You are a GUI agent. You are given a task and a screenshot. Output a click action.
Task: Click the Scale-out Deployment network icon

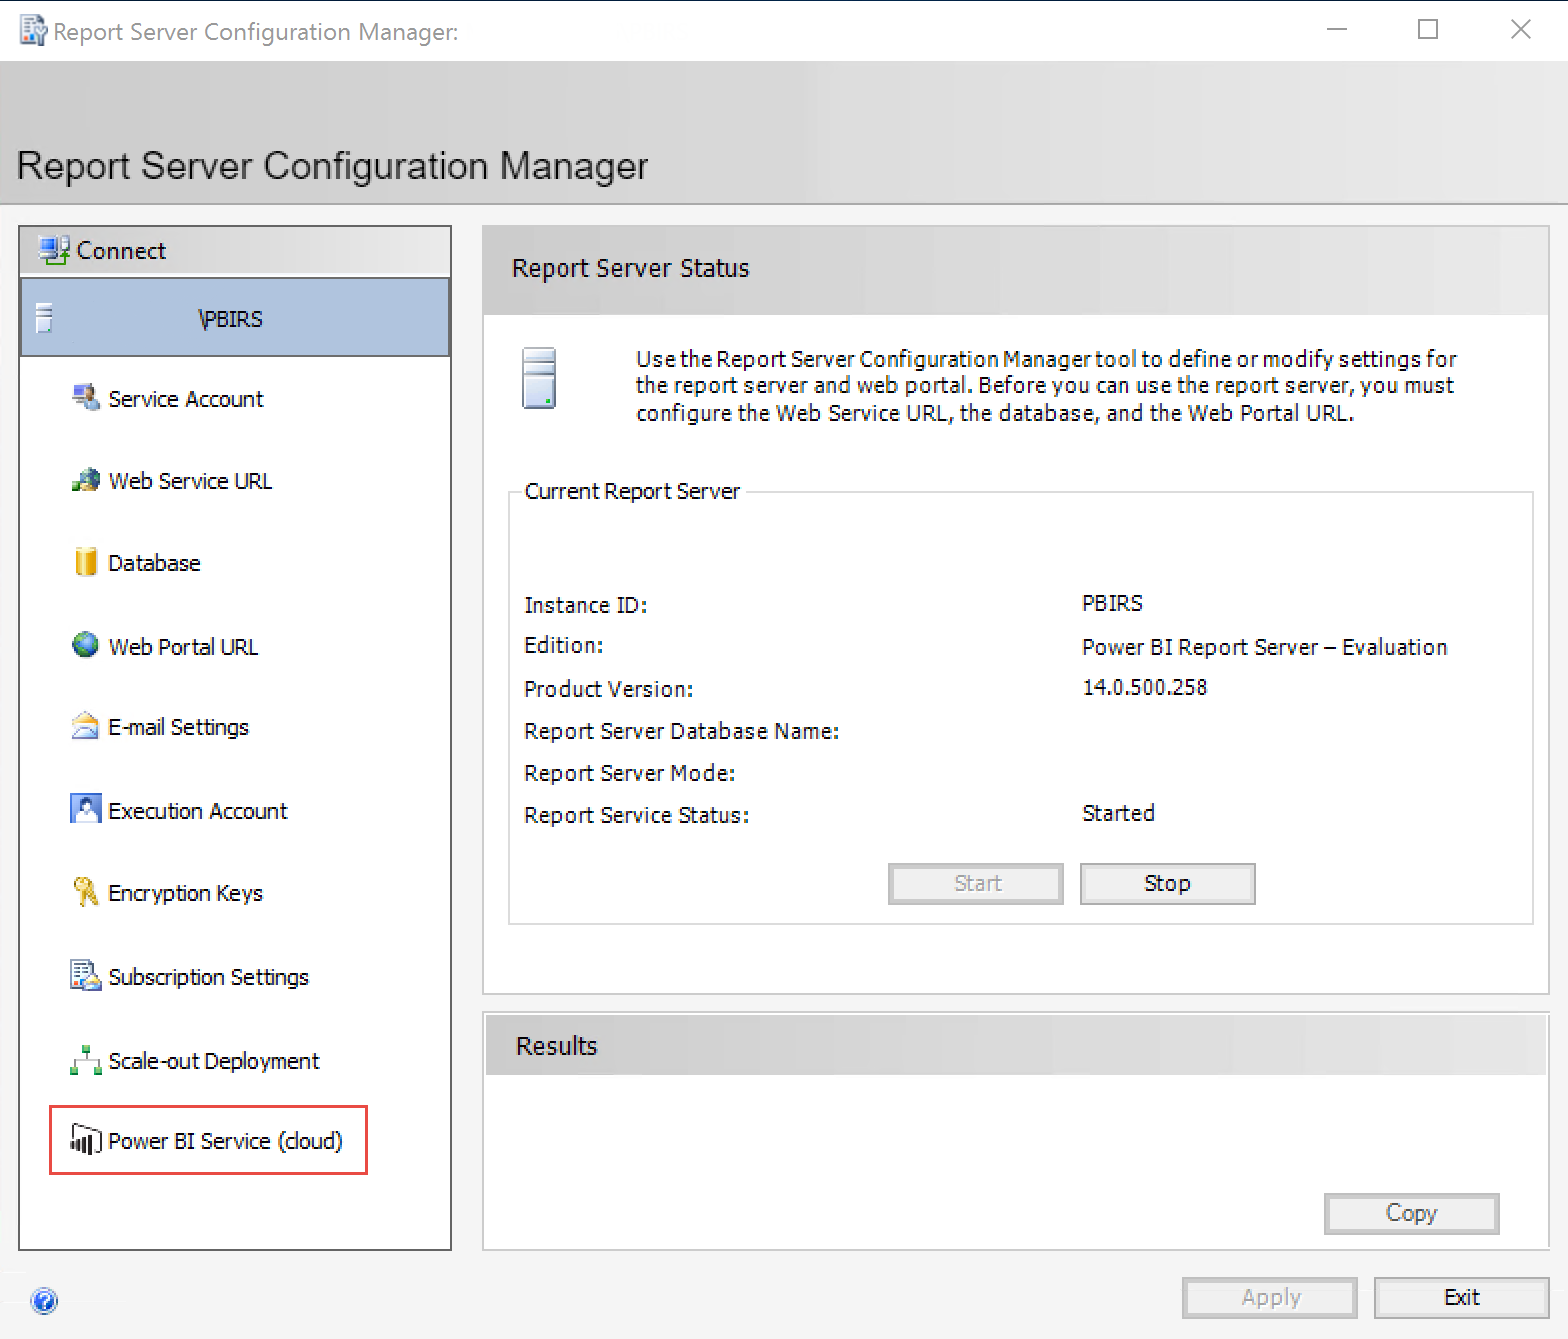pyautogui.click(x=86, y=1060)
